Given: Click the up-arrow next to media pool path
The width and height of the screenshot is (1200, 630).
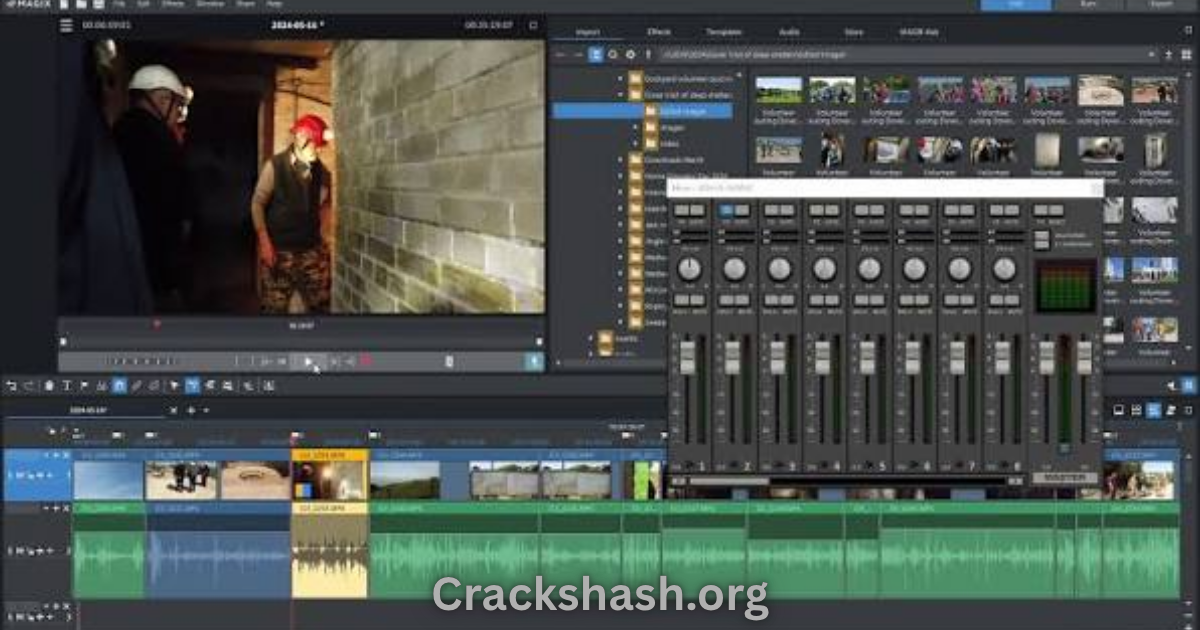Looking at the screenshot, I should point(648,55).
